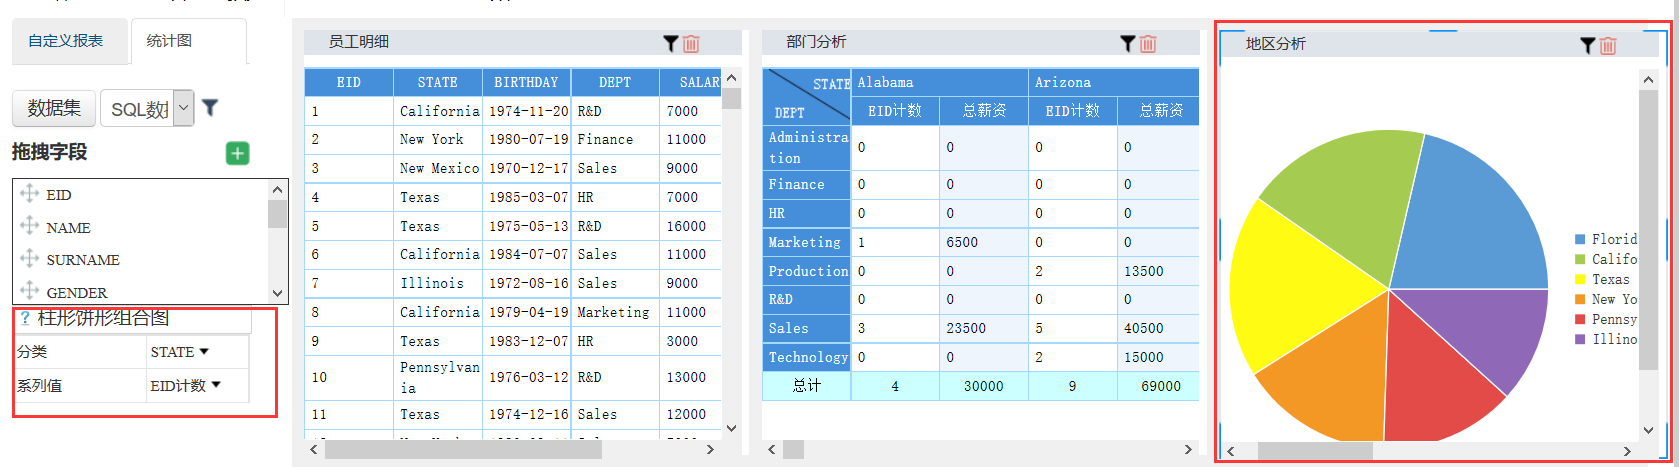Viewport: 1679px width, 467px height.
Task: Click the trash icon on 部门分析 panel
Action: (x=1148, y=43)
